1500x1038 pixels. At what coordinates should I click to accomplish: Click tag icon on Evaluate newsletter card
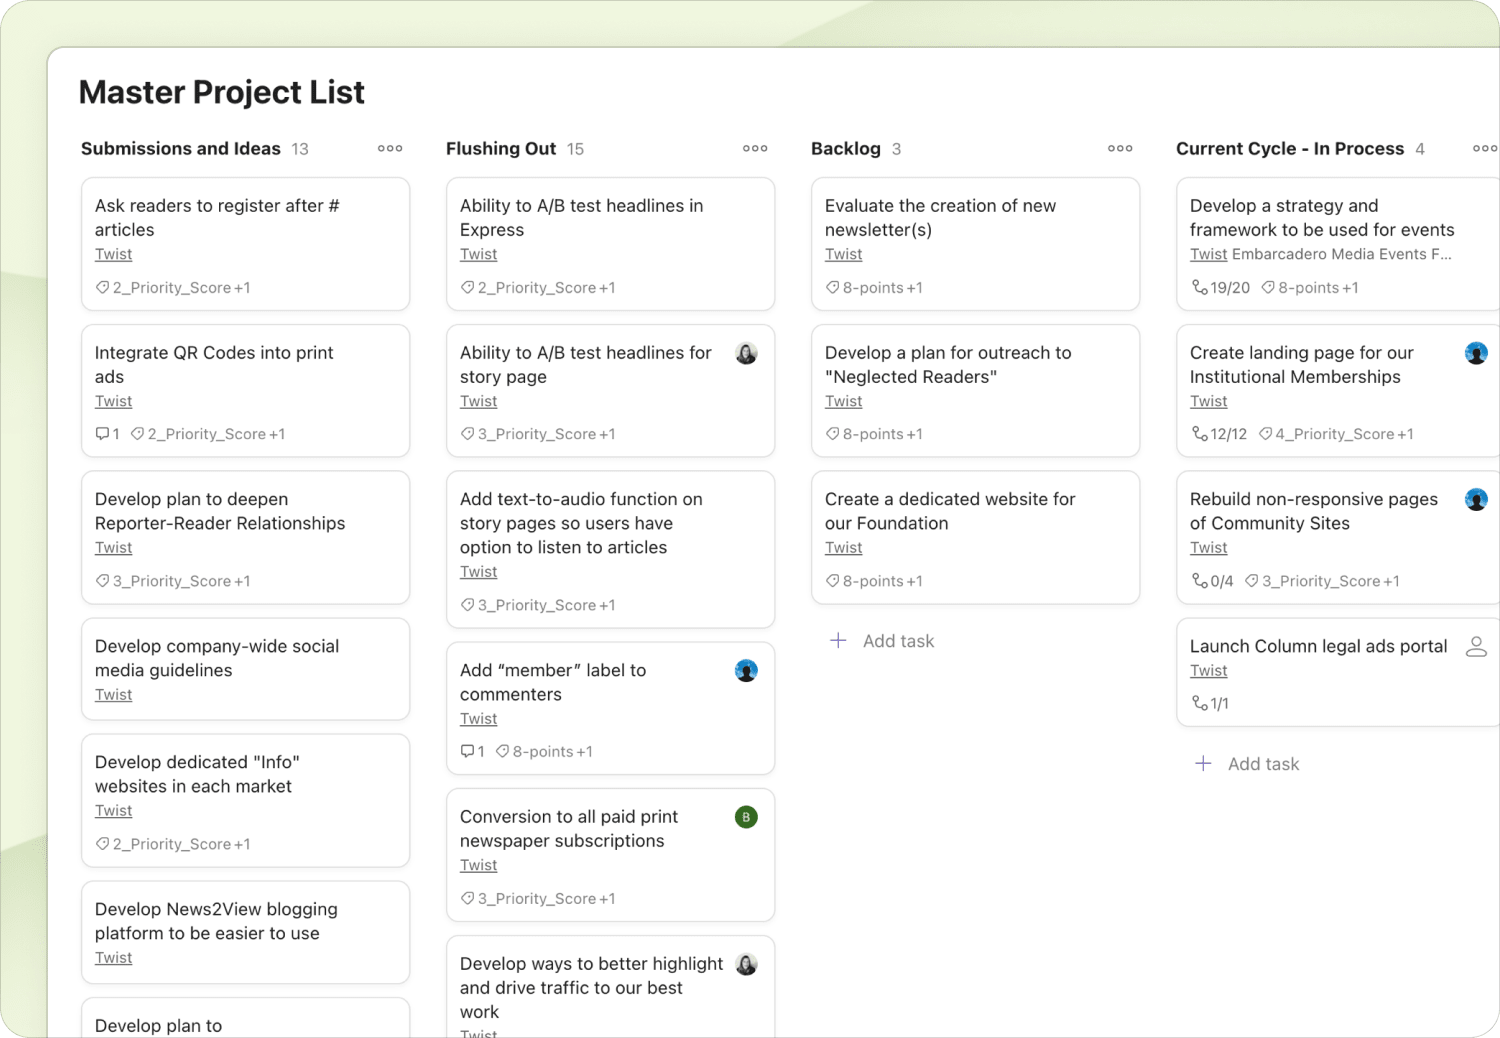[x=832, y=287]
